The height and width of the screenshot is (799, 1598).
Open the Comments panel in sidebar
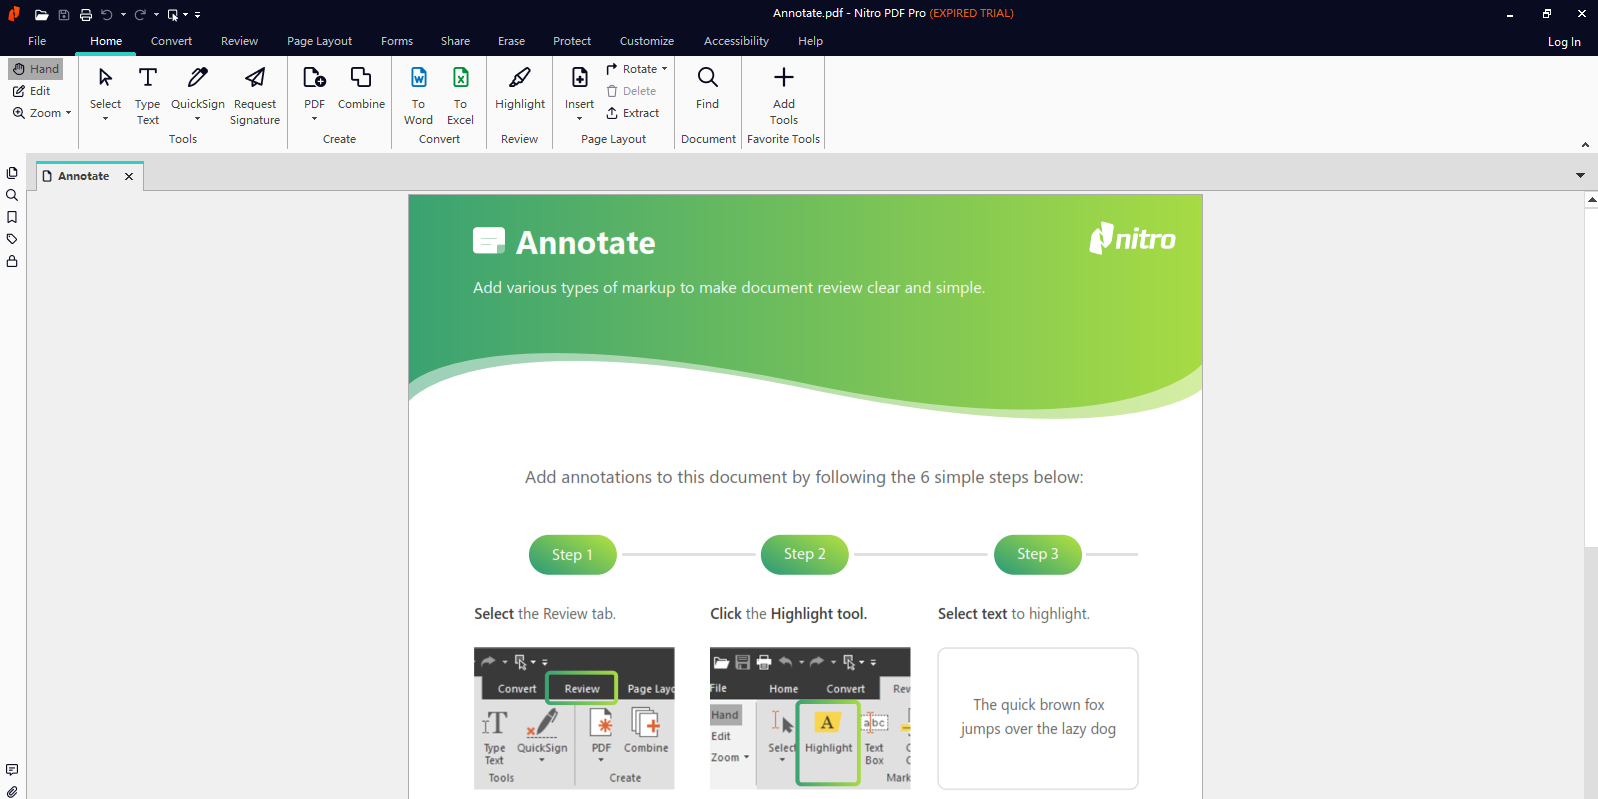tap(12, 770)
